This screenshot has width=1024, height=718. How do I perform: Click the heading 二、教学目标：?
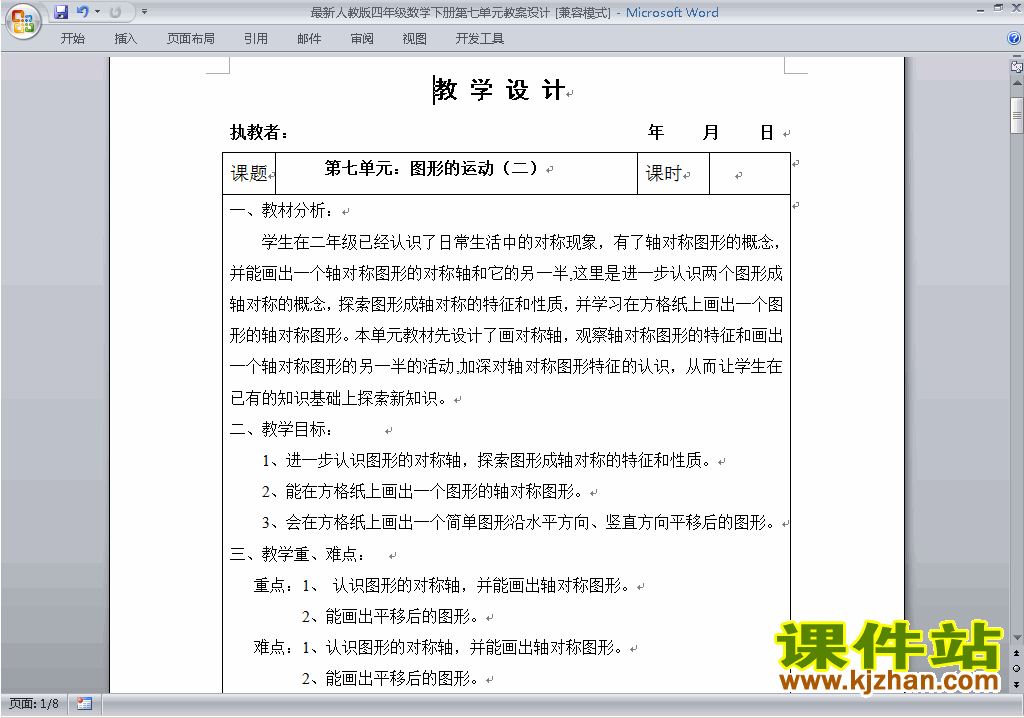tap(282, 429)
